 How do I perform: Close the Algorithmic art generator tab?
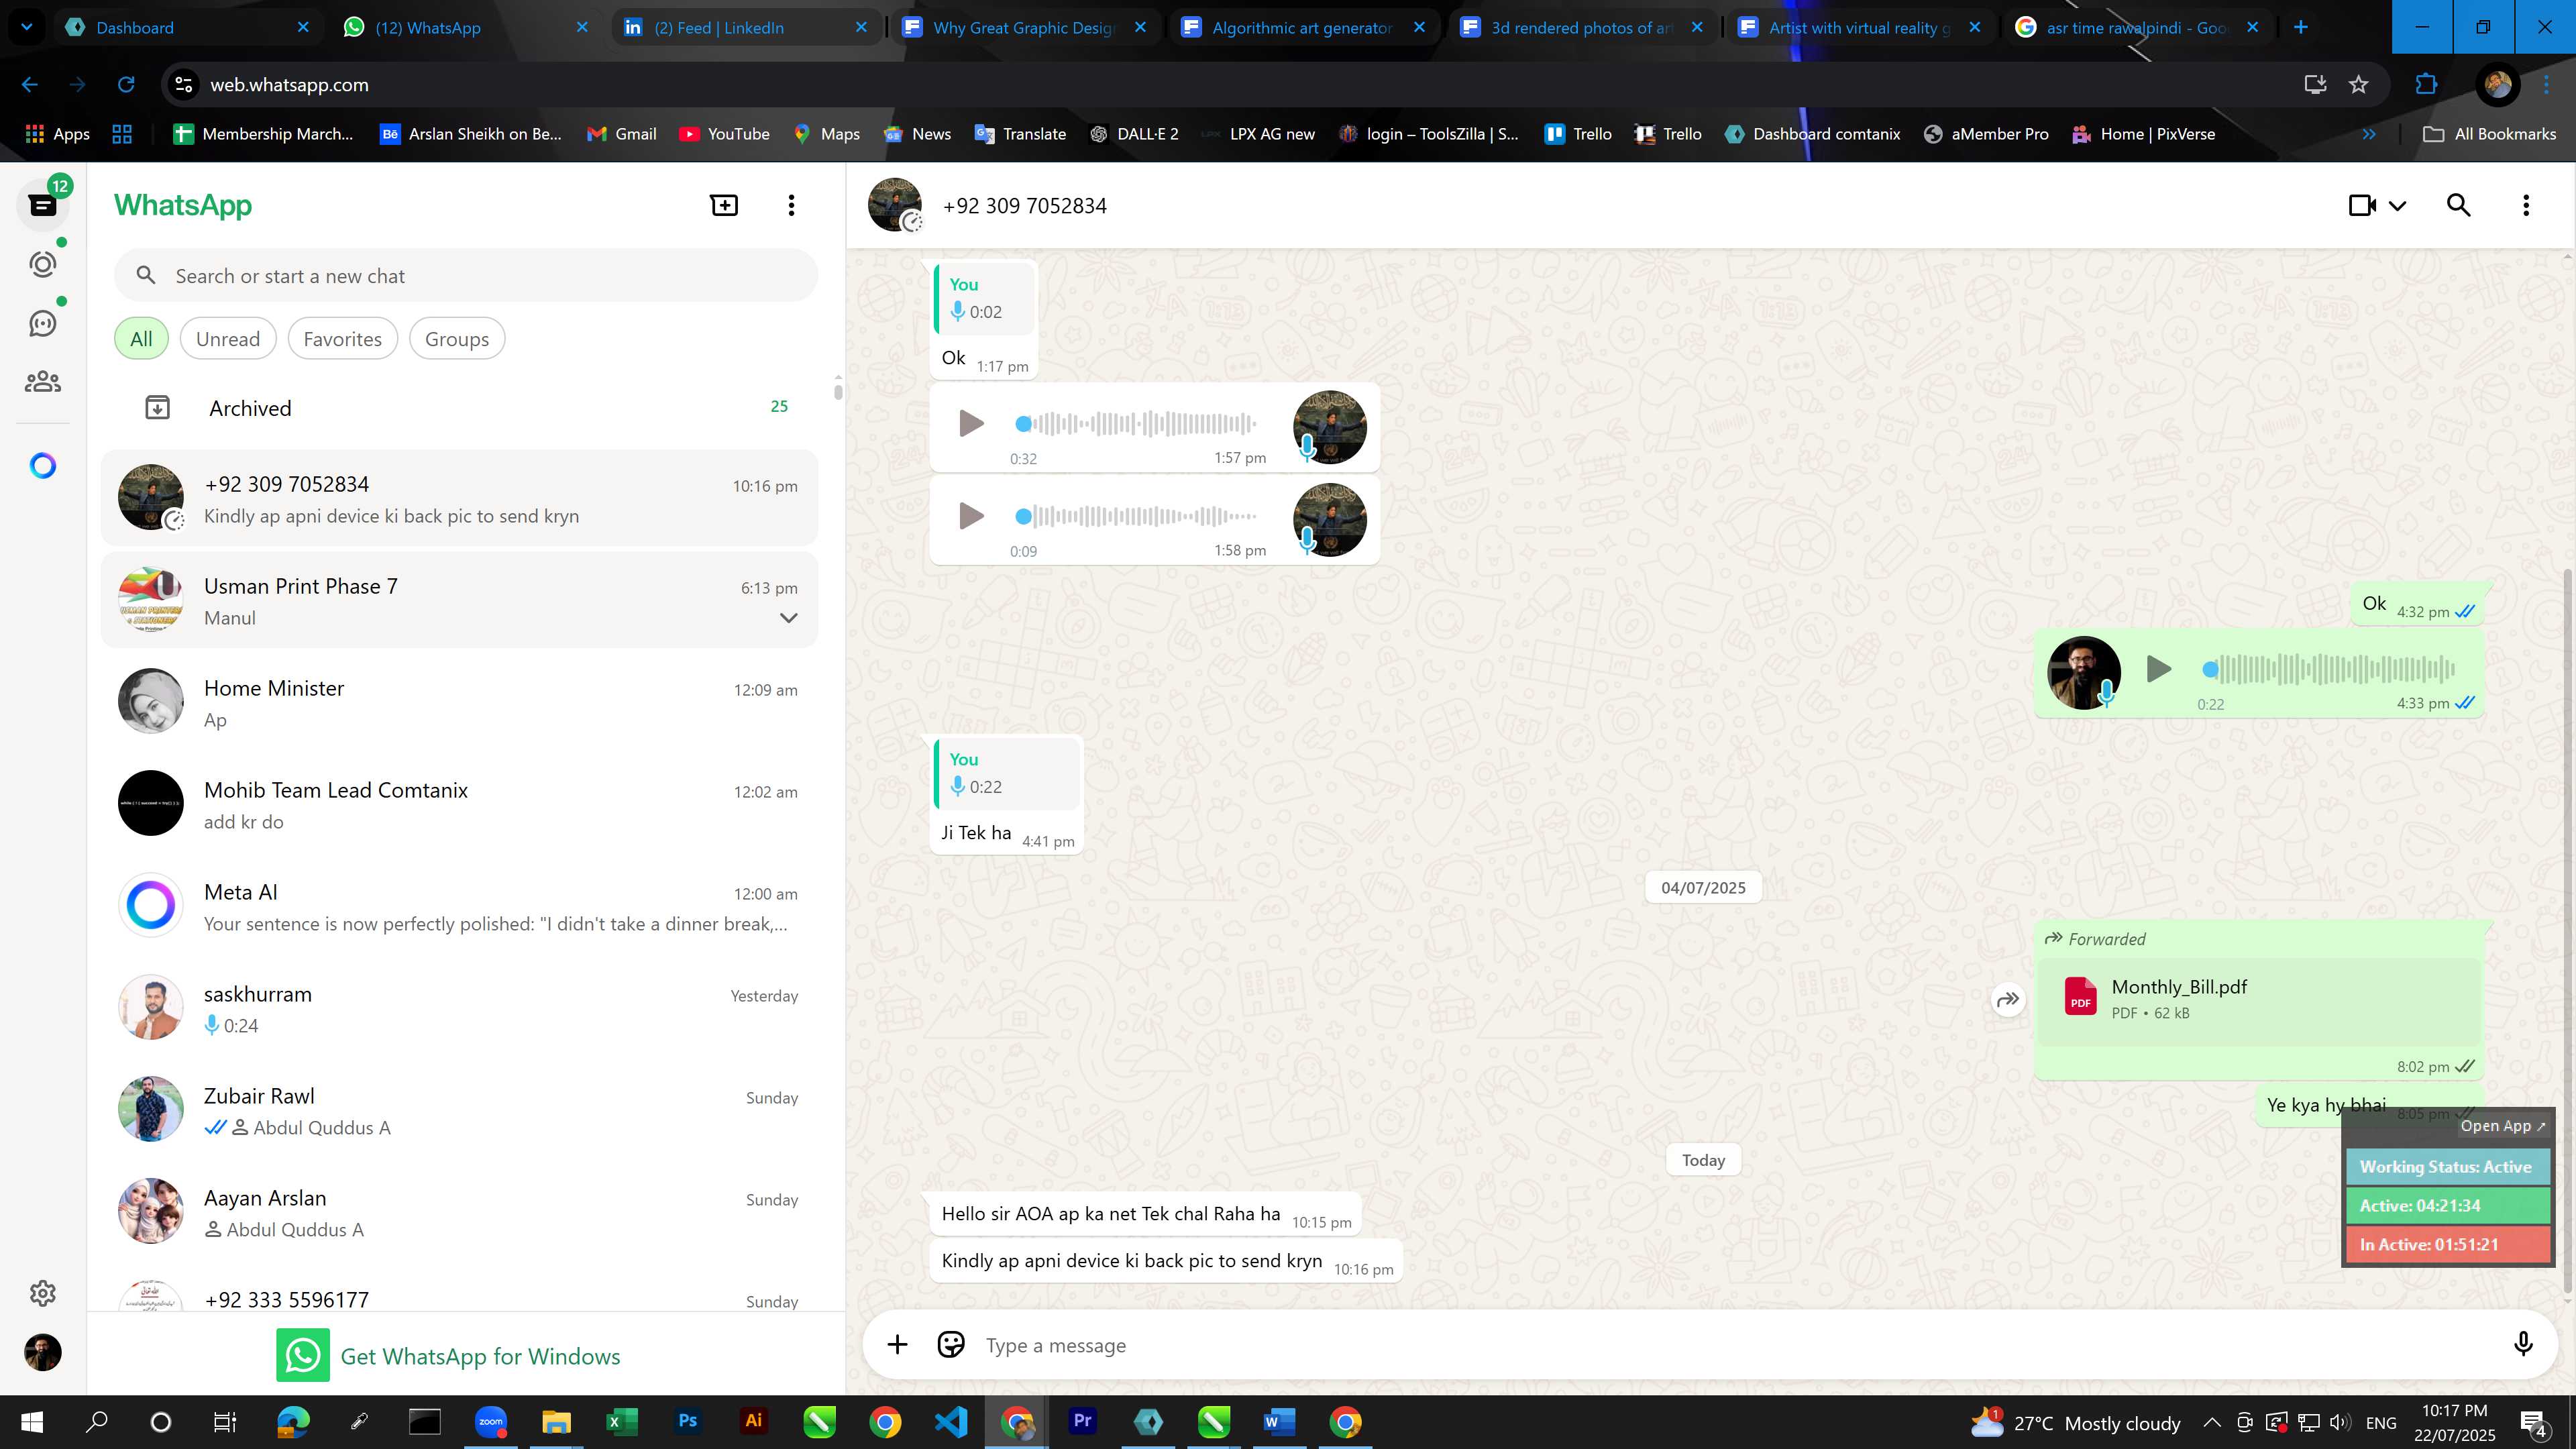coord(1419,27)
